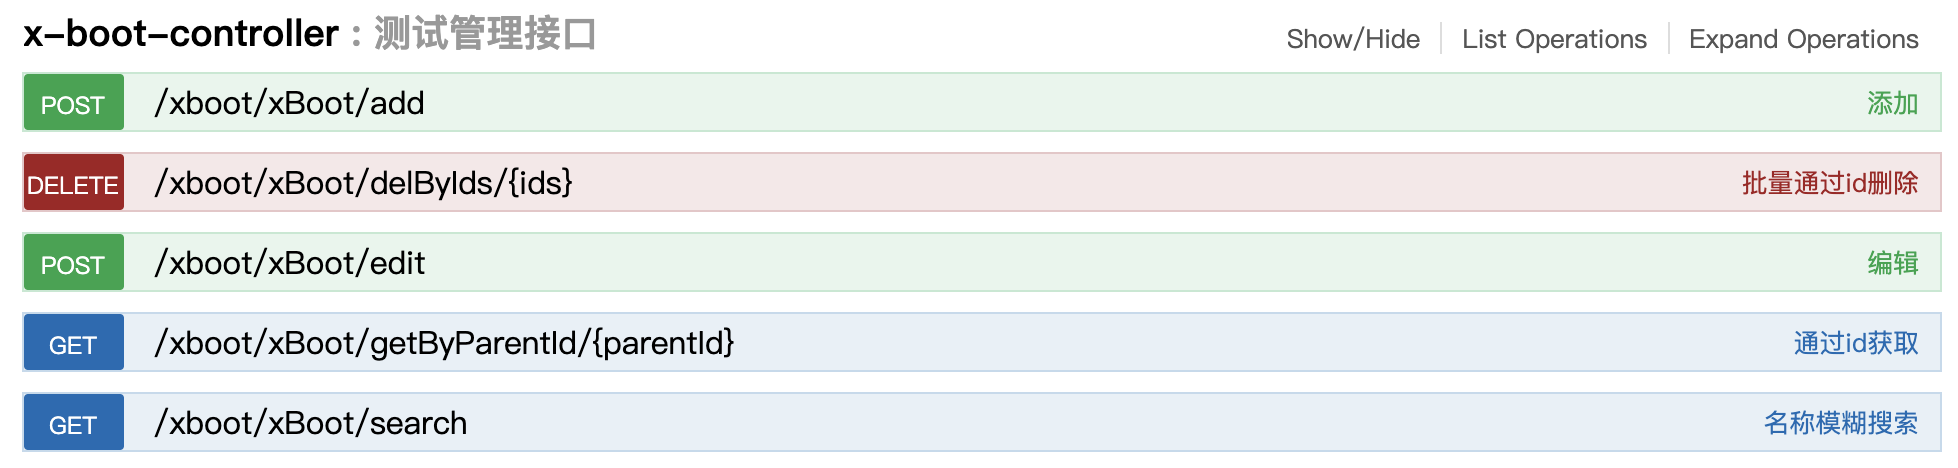This screenshot has height=468, width=1958.
Task: Click the 编辑 description link
Action: [1892, 263]
